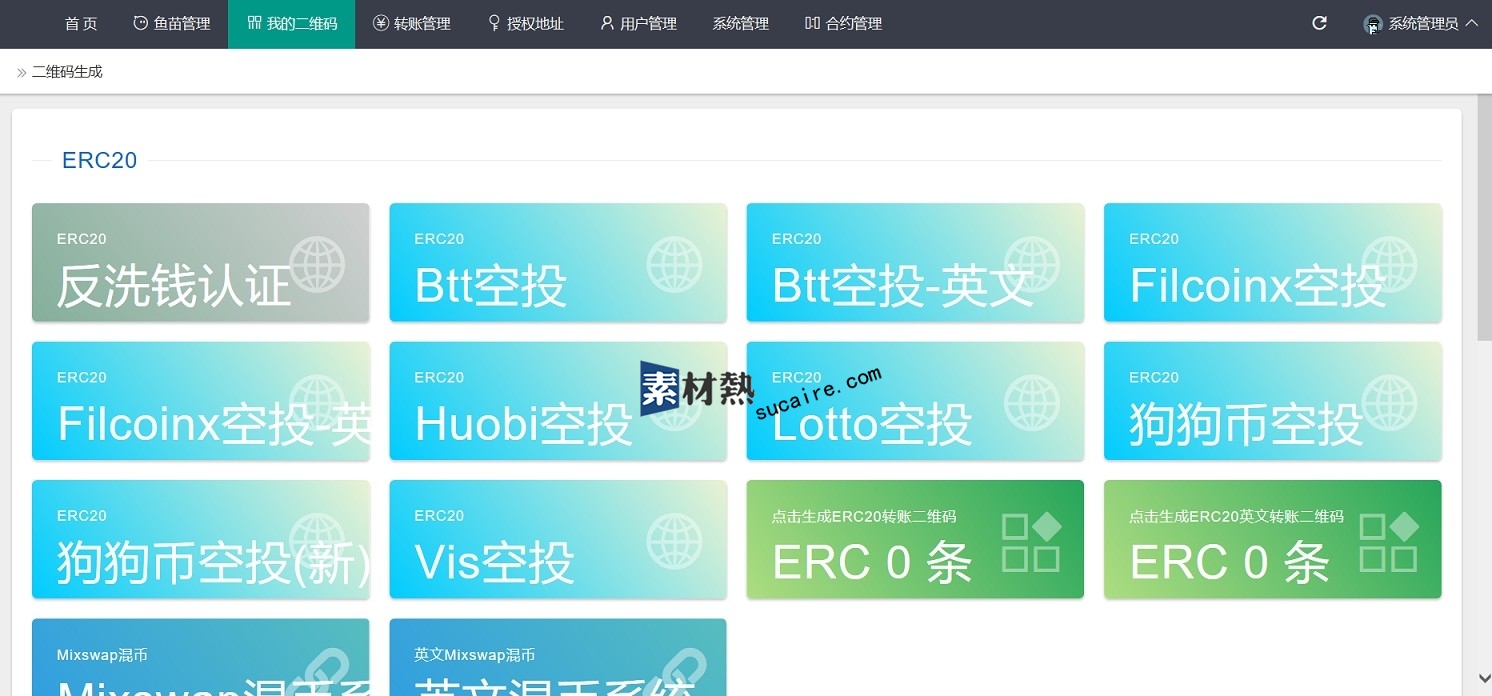
Task: Open the 合约管理 menu
Action: tap(843, 24)
